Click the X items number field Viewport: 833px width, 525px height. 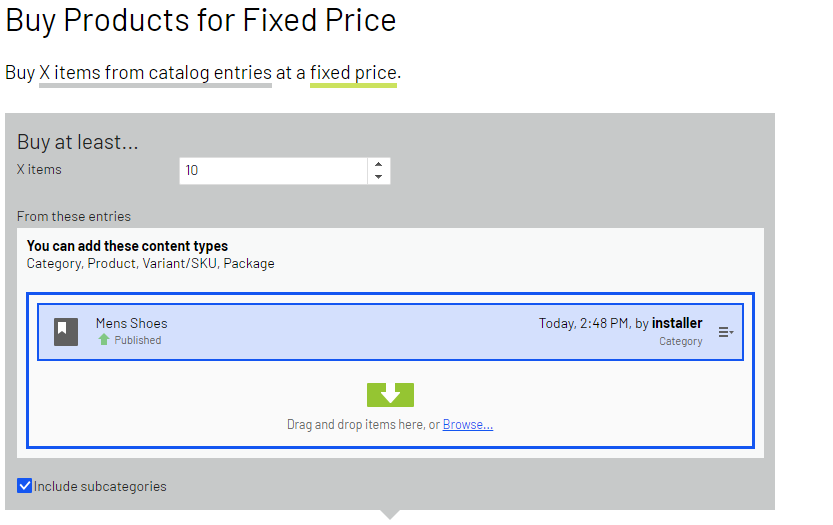click(273, 171)
